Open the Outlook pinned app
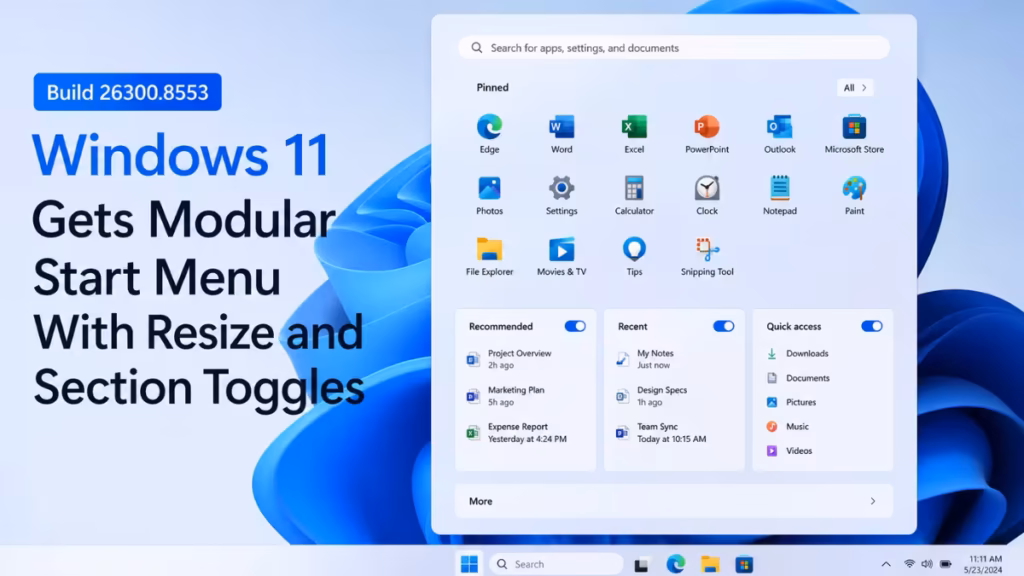This screenshot has width=1024, height=576. click(x=780, y=133)
